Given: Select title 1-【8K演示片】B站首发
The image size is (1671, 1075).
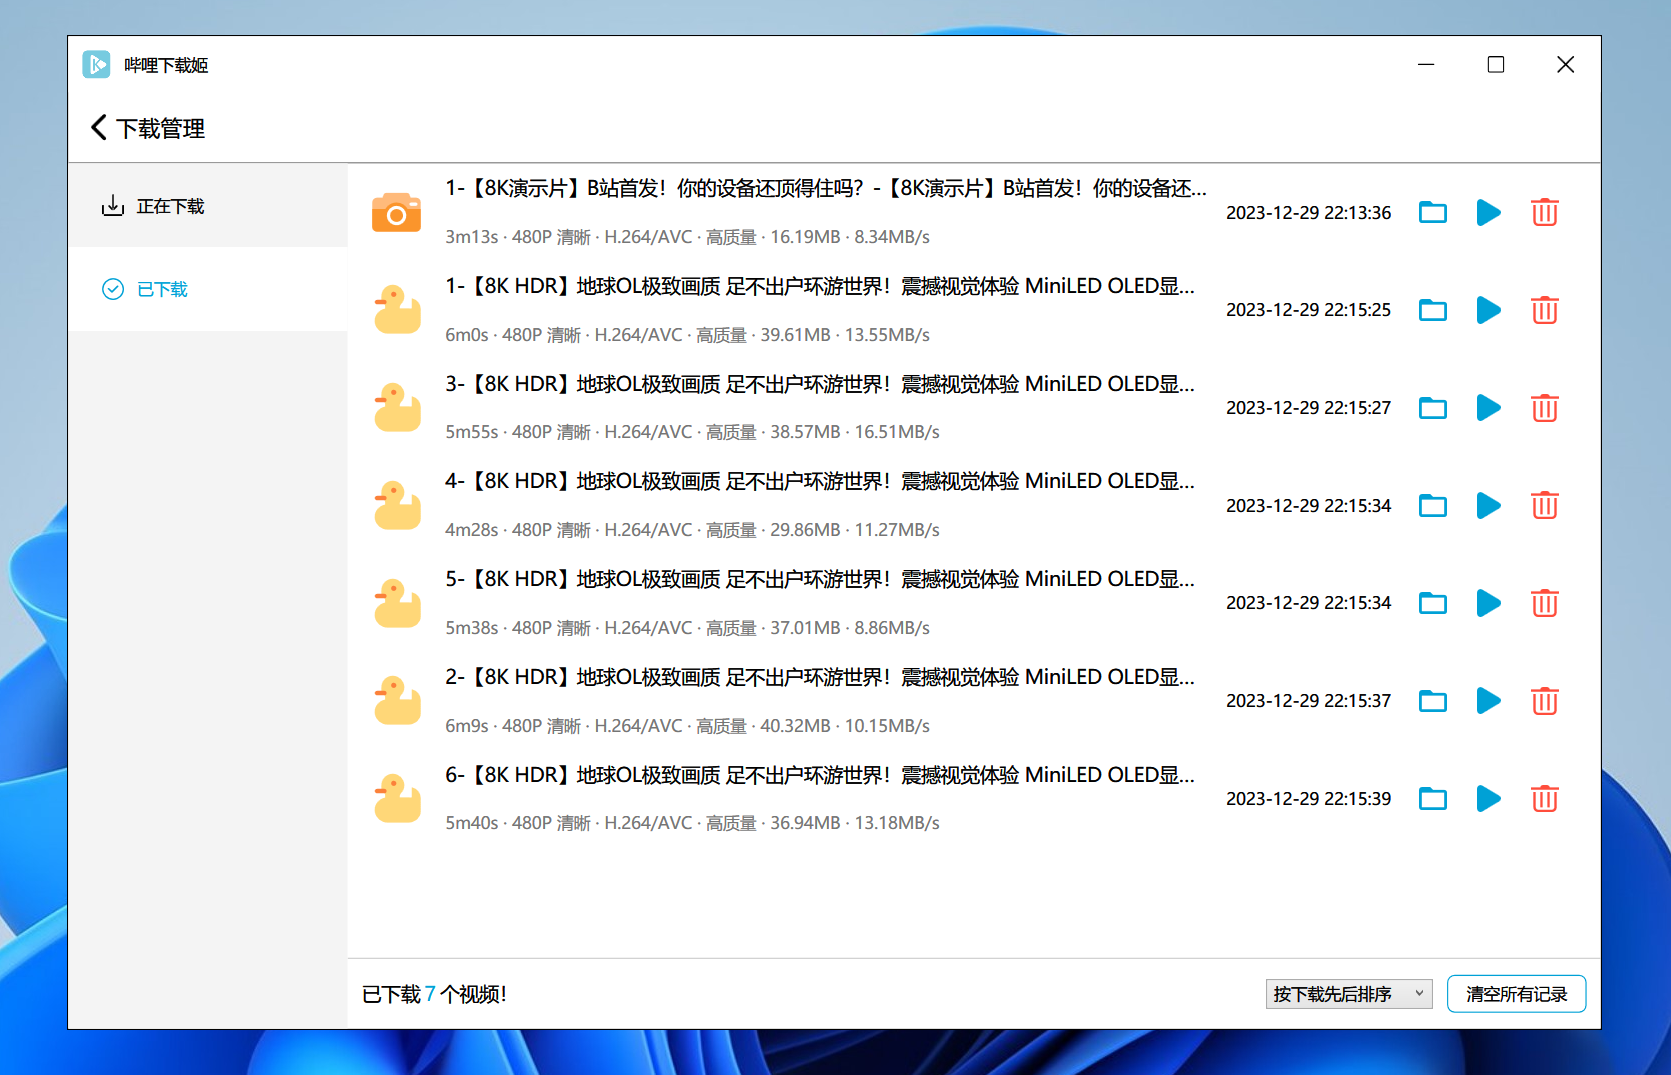Looking at the screenshot, I should (826, 188).
